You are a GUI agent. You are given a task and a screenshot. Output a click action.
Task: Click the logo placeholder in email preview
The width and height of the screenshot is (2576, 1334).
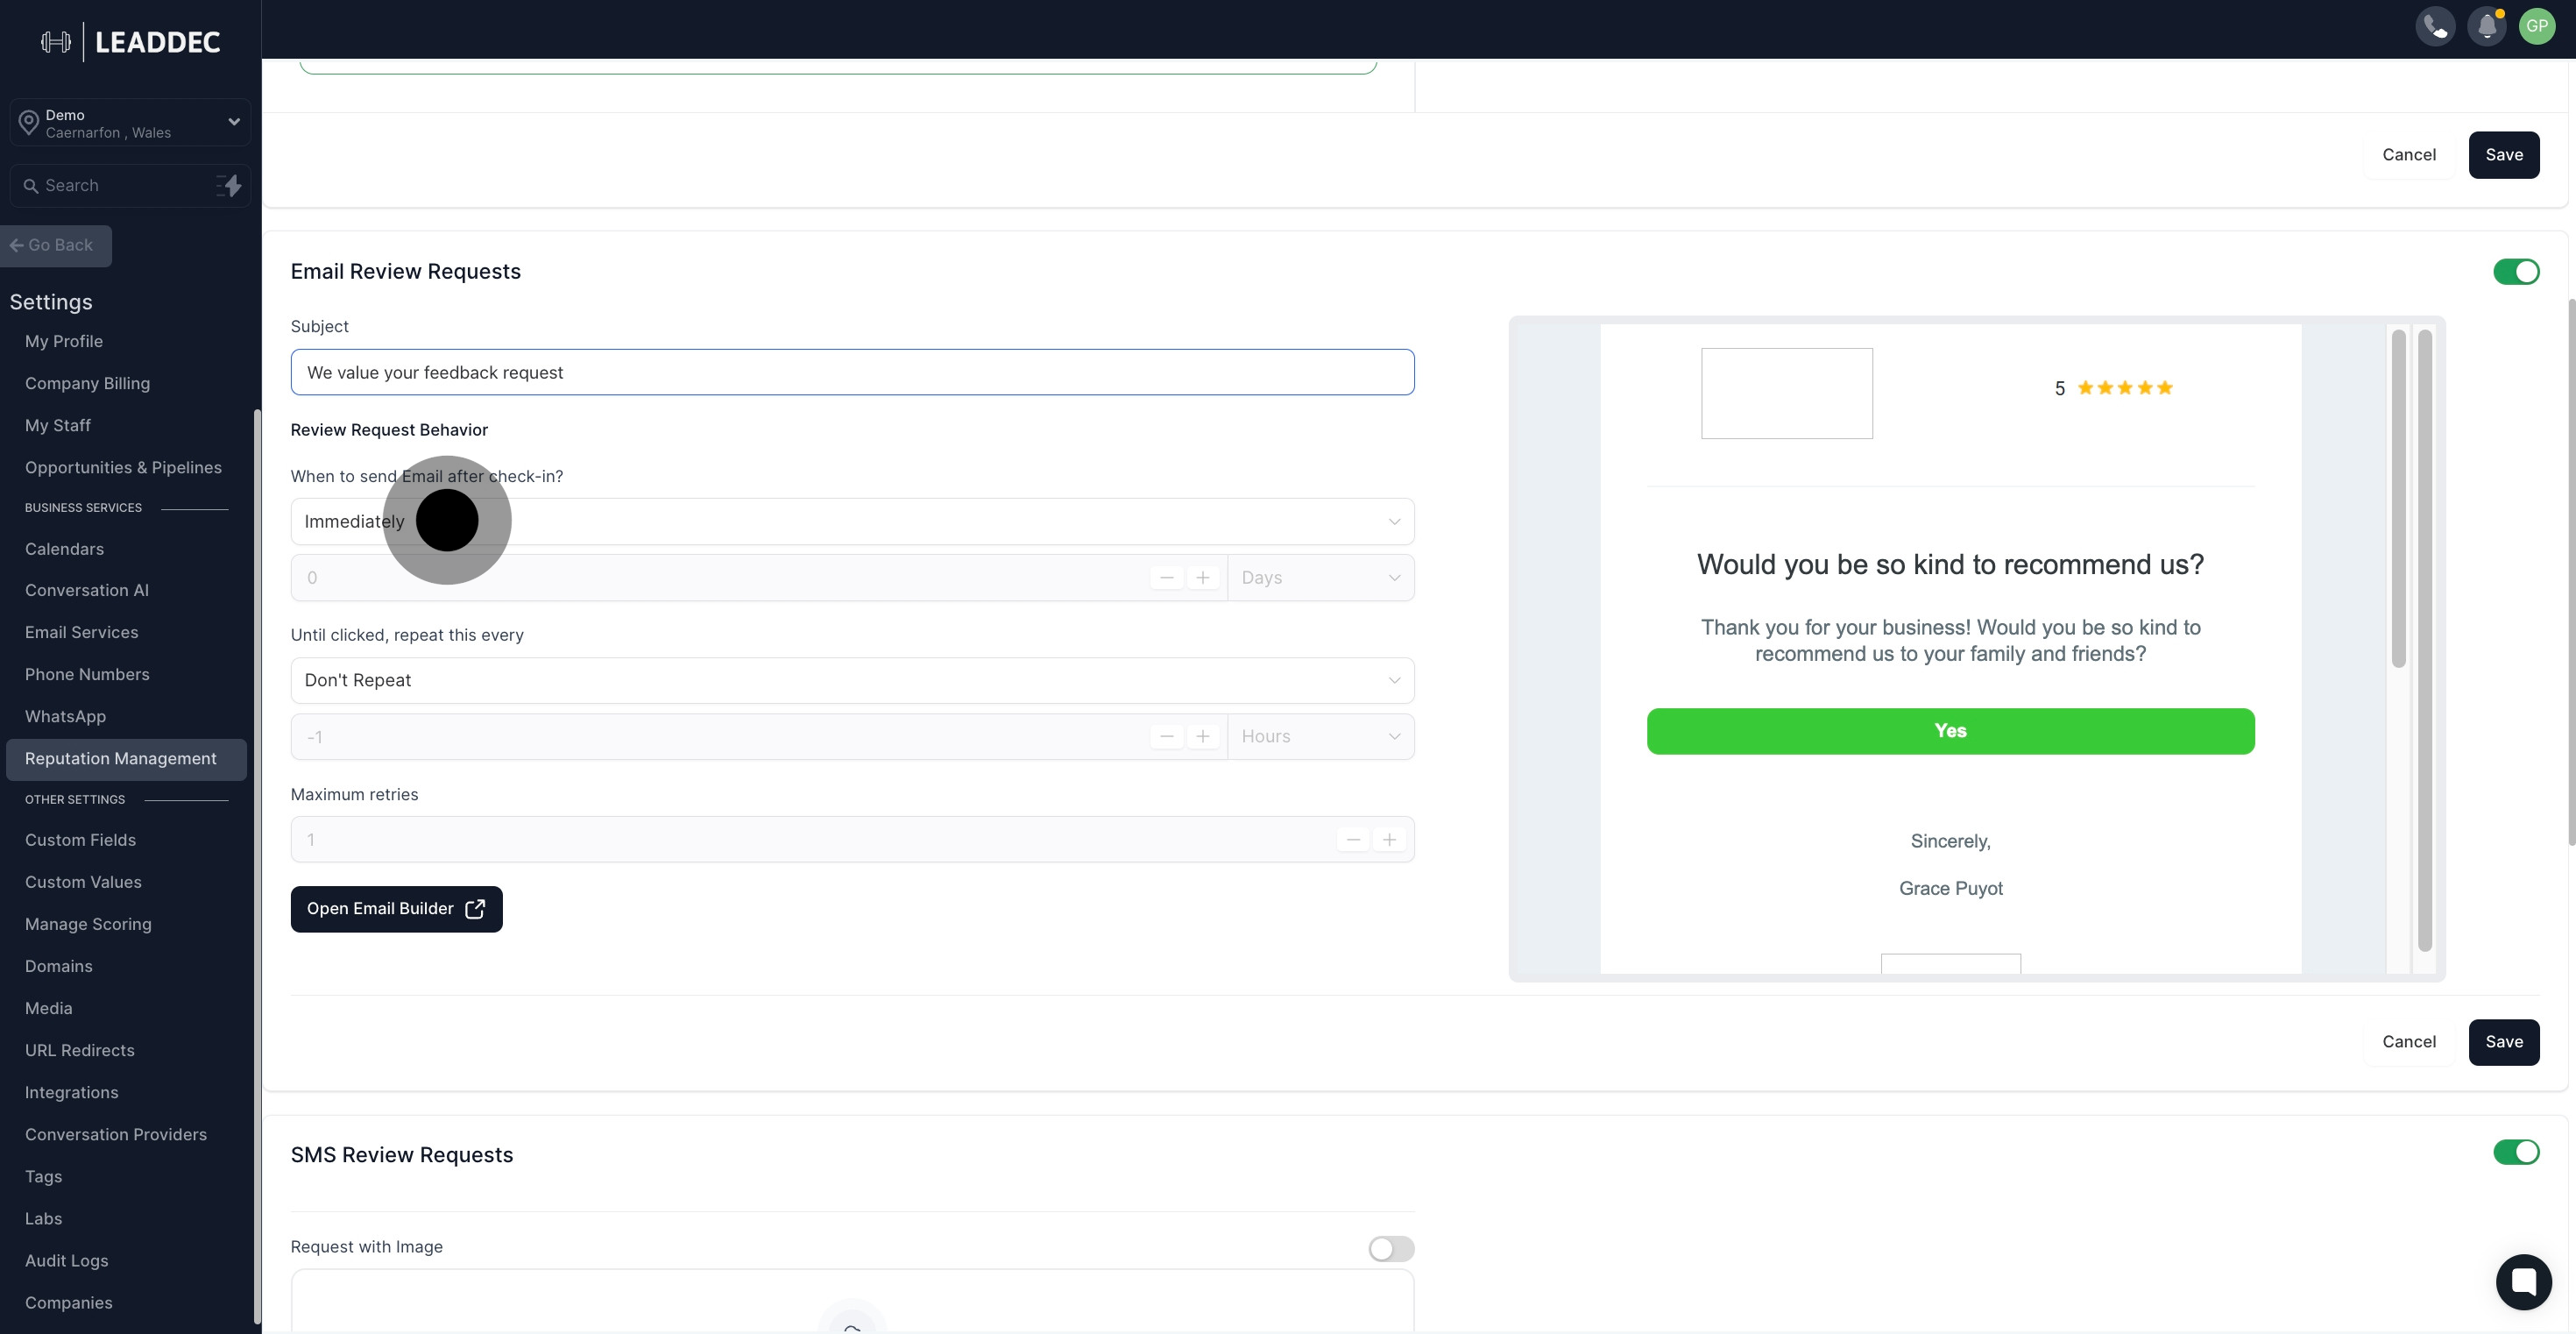tap(1786, 393)
